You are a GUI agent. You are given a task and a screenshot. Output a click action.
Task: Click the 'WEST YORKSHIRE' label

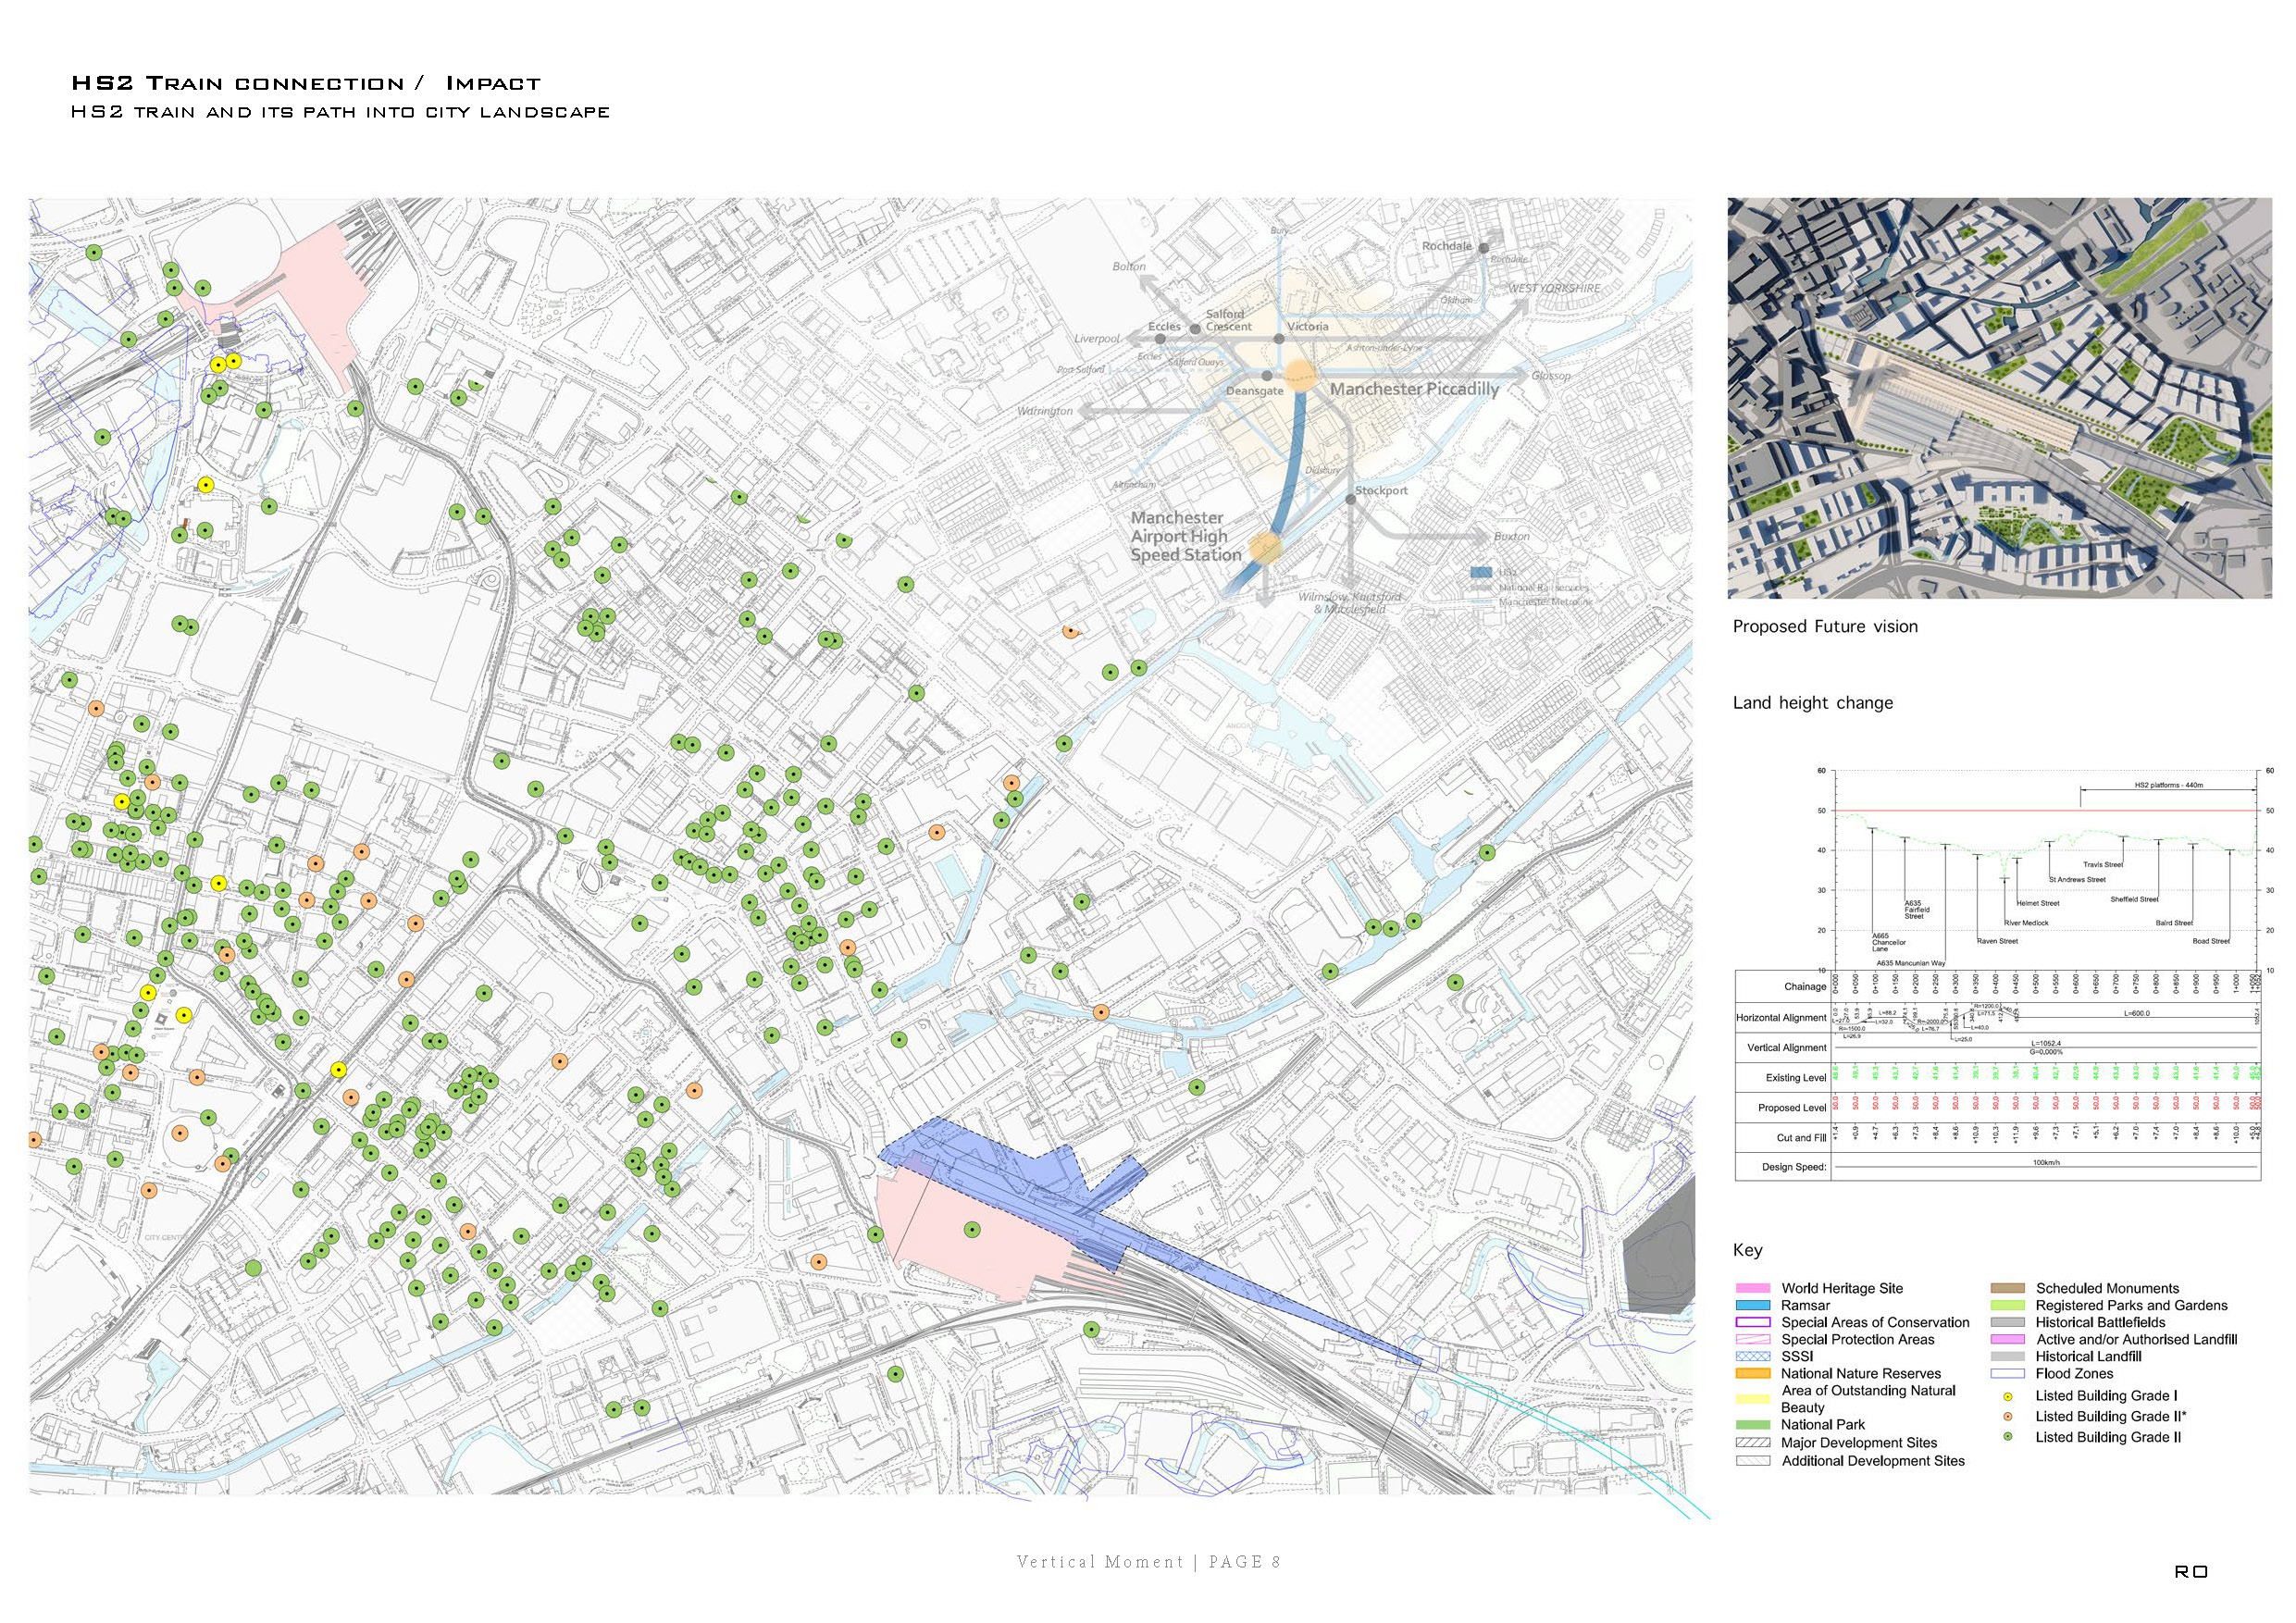pos(1555,288)
